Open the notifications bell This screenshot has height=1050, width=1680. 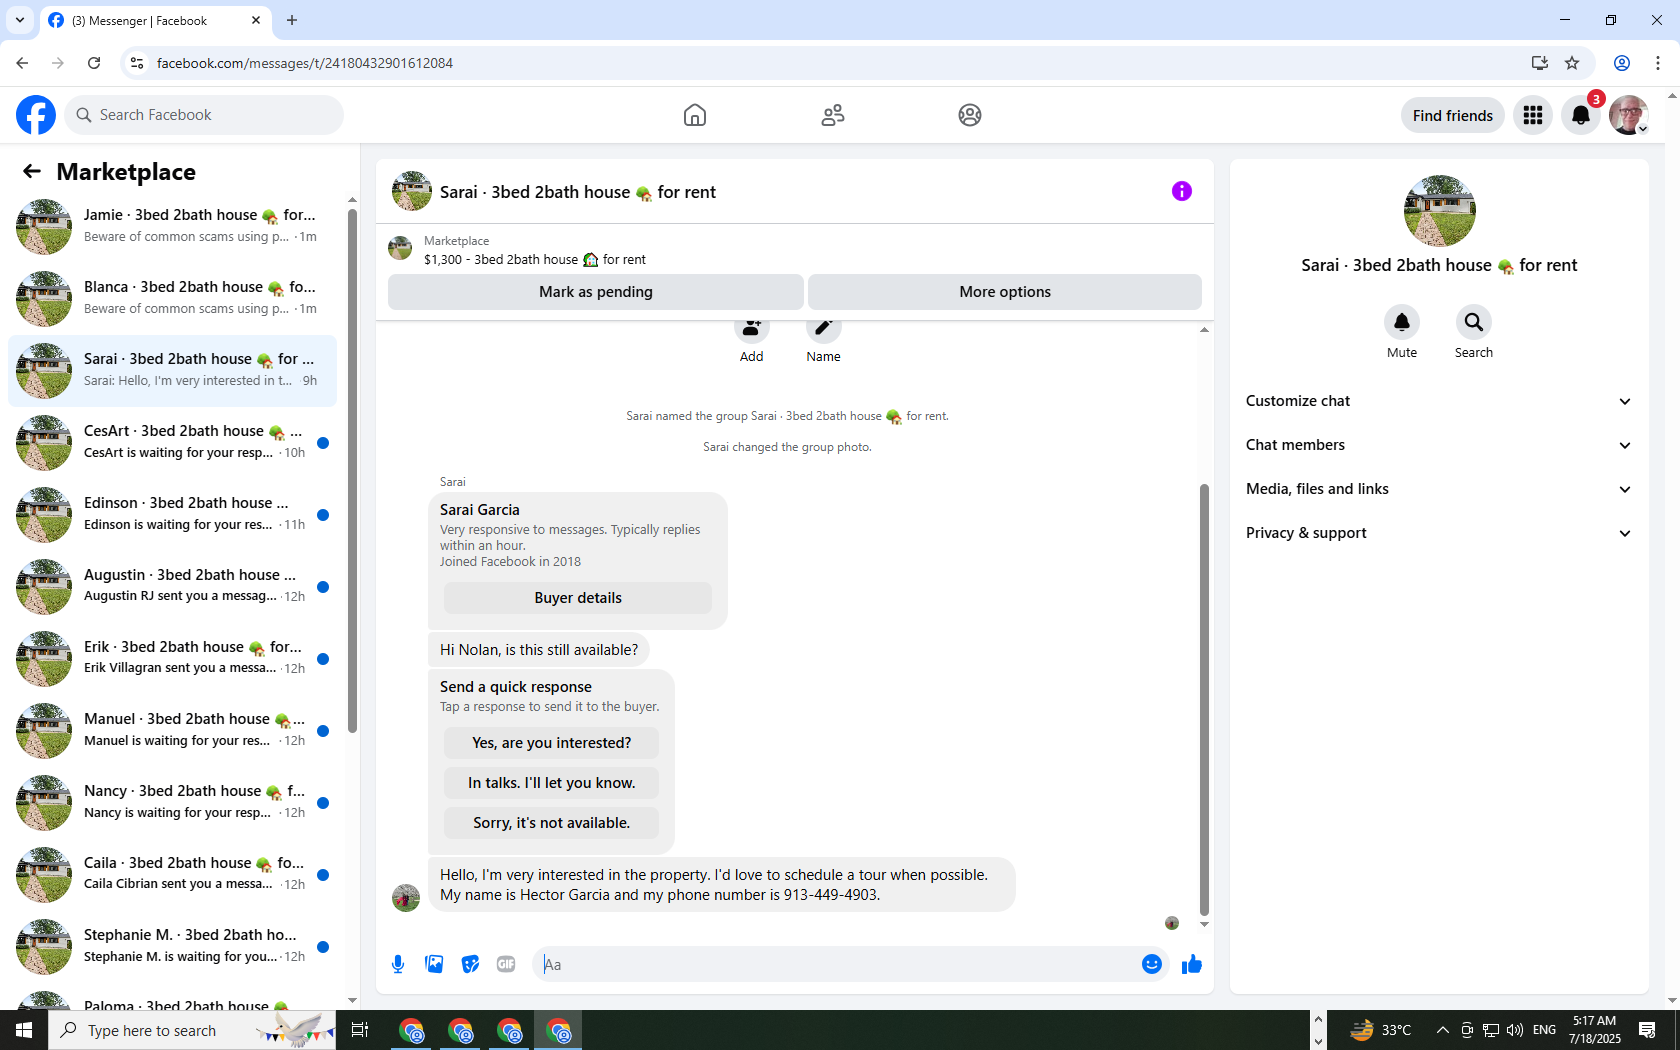click(1581, 115)
